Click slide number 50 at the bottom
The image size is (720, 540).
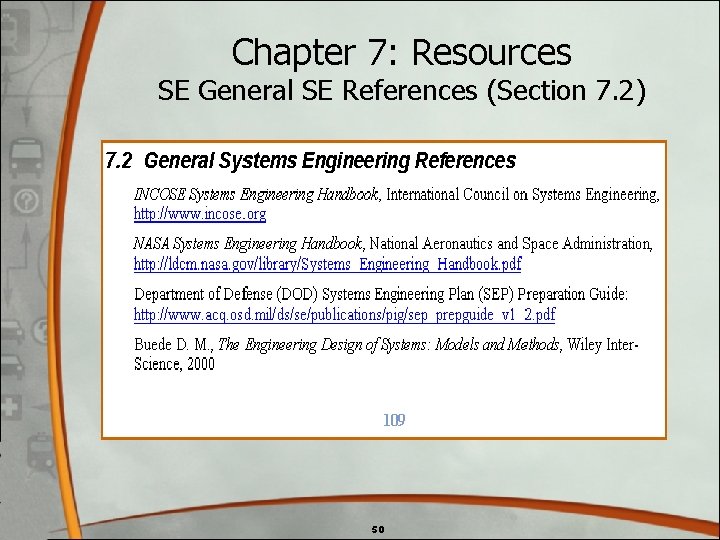click(378, 529)
